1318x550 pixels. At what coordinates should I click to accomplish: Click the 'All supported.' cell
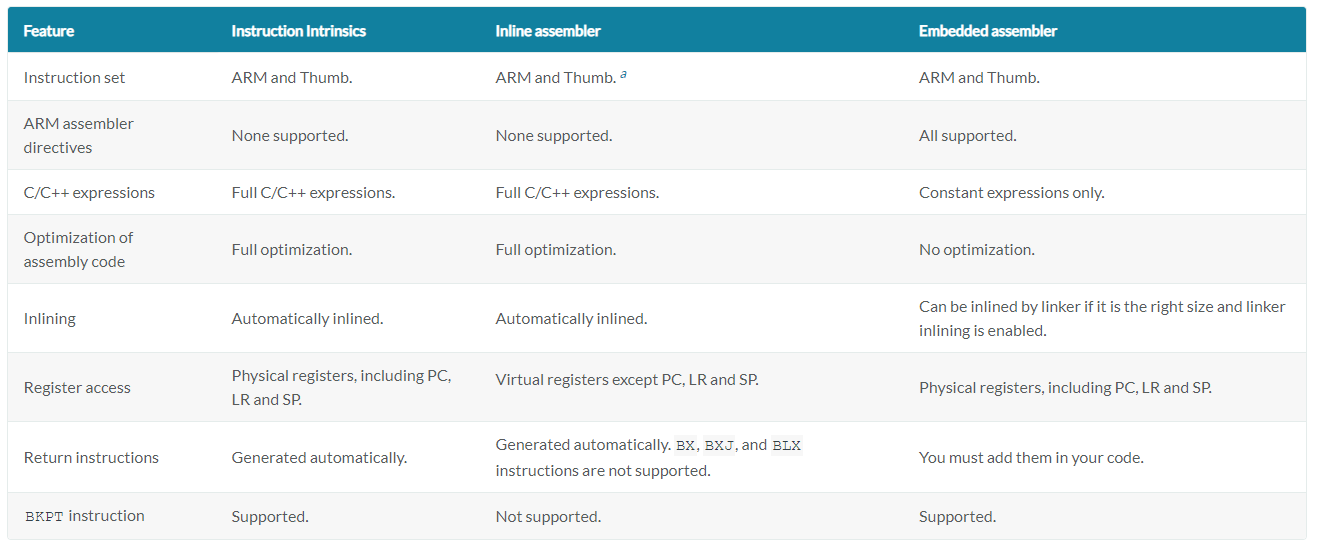(x=968, y=135)
